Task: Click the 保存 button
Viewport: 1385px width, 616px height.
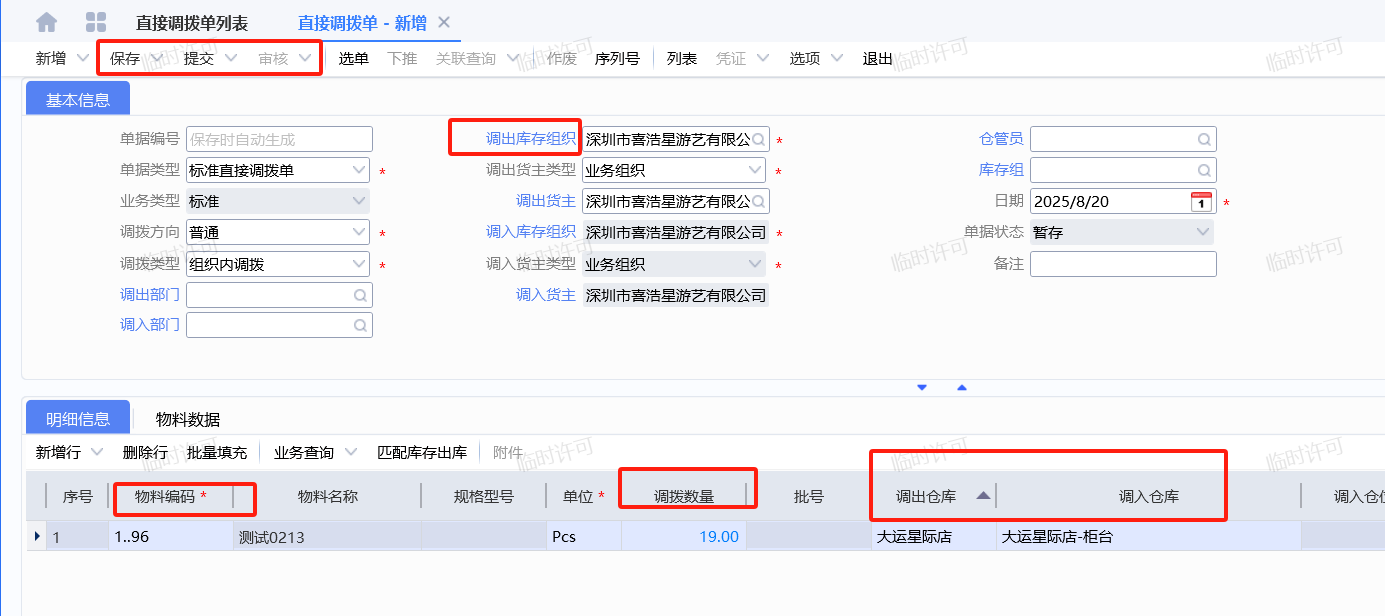Action: pos(125,59)
